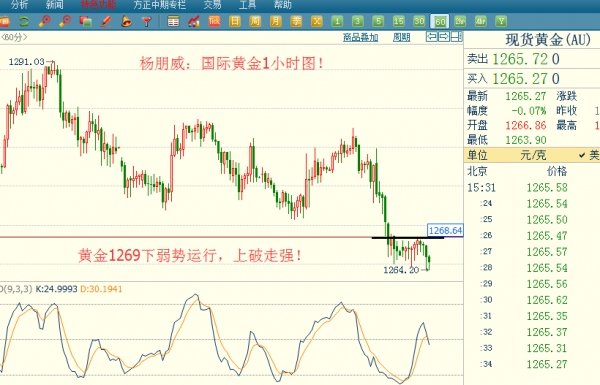Click the alert bell icon
Viewport: 600px width, 385px height.
pos(126,21)
